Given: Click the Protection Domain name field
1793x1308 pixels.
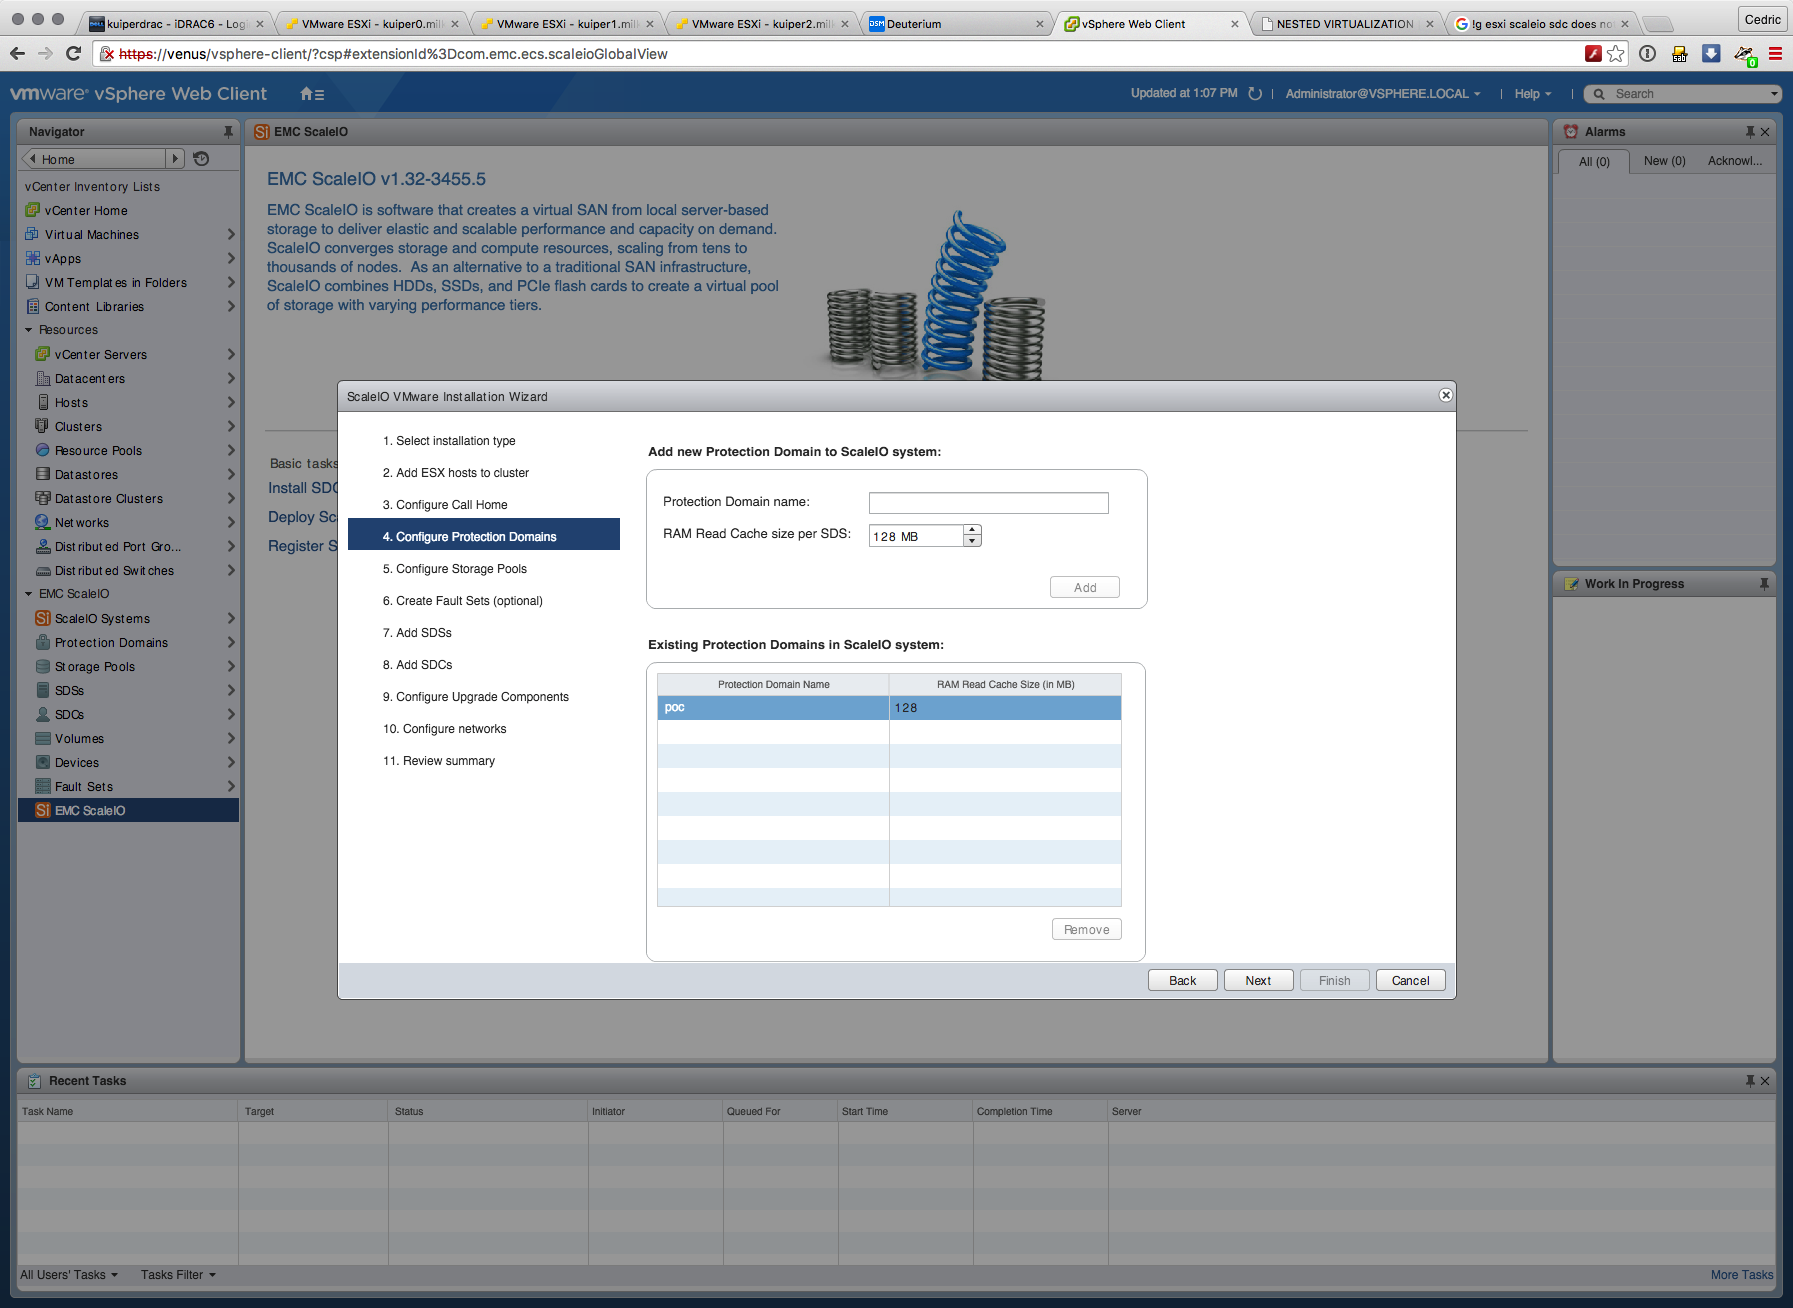Looking at the screenshot, I should 988,503.
